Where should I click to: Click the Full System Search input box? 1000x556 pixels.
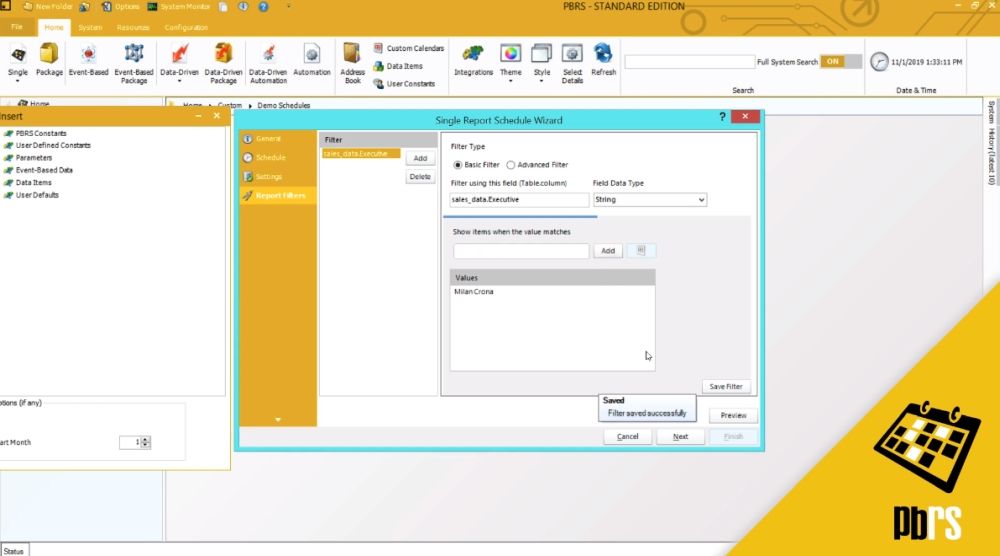click(689, 62)
